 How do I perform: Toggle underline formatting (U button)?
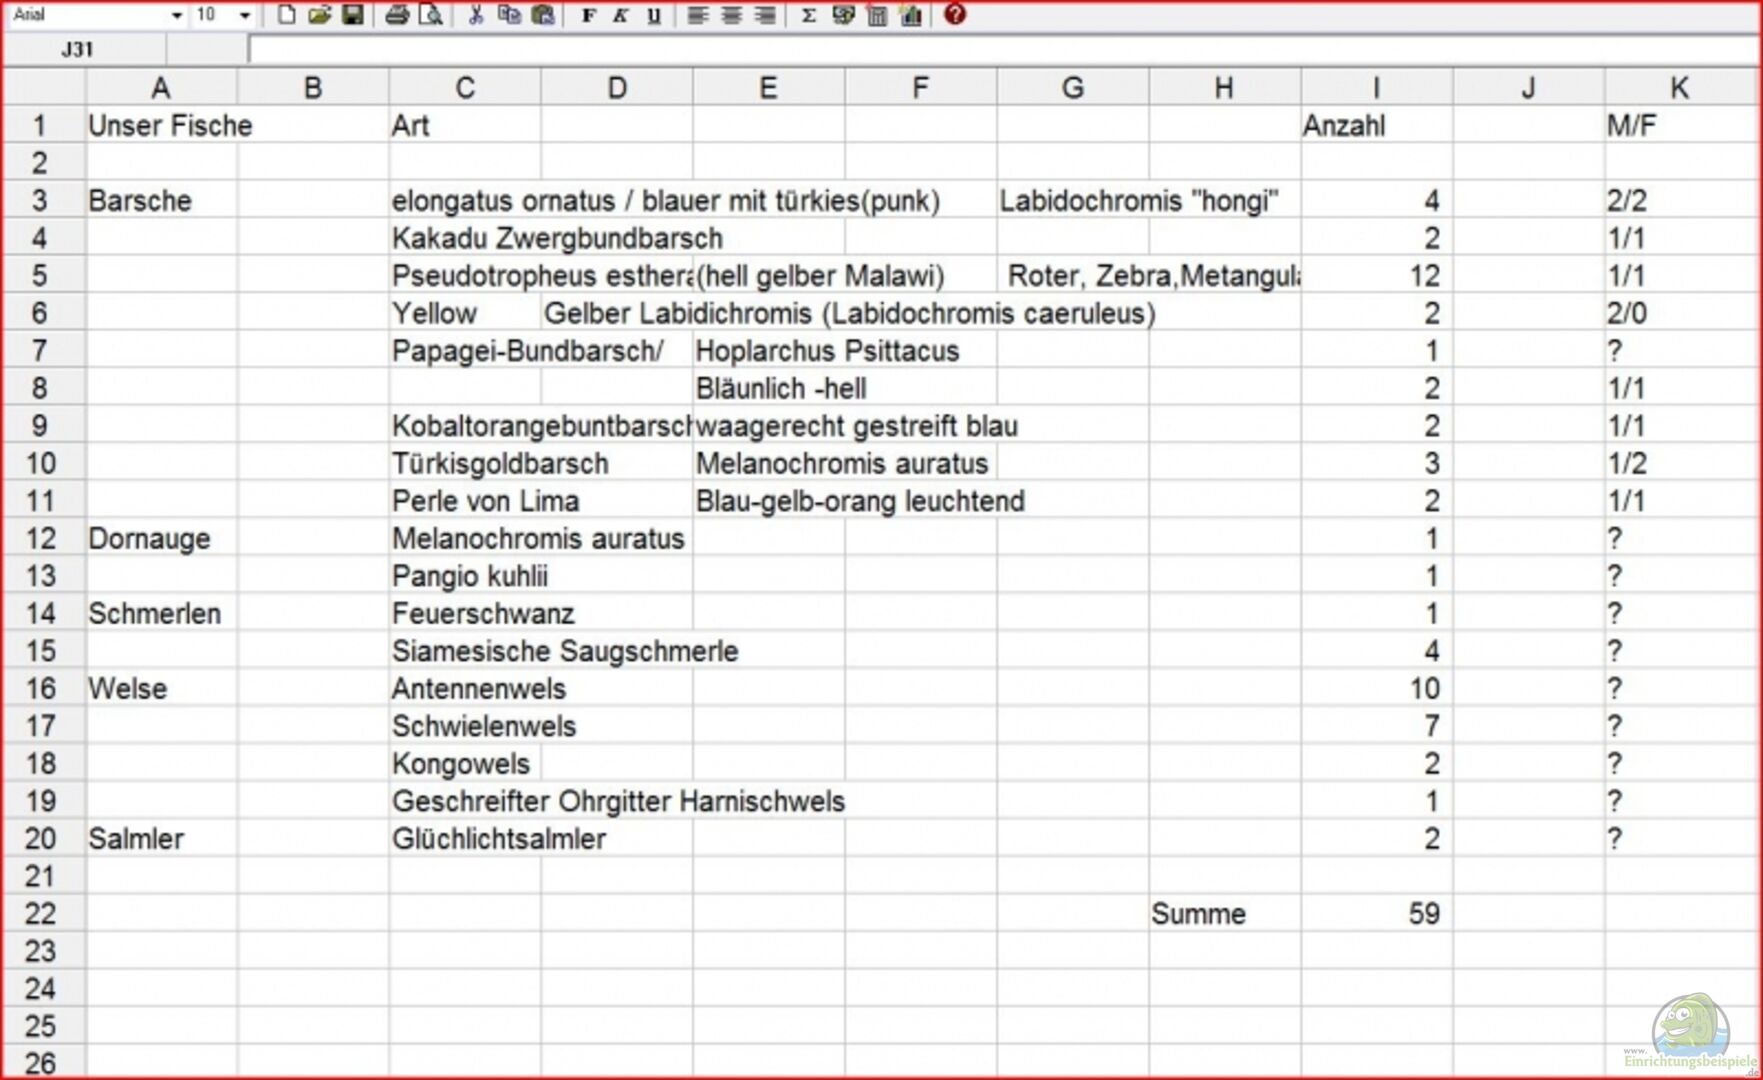pos(654,15)
